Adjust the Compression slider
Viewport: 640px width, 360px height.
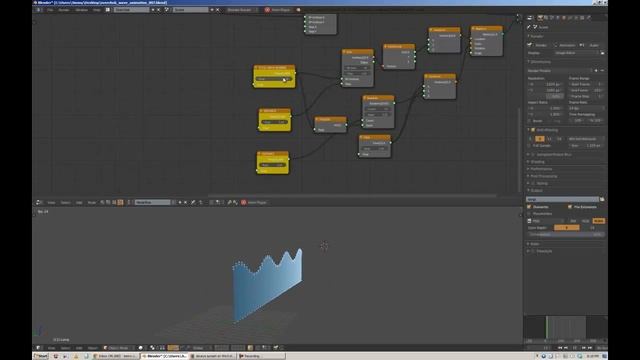coord(565,235)
